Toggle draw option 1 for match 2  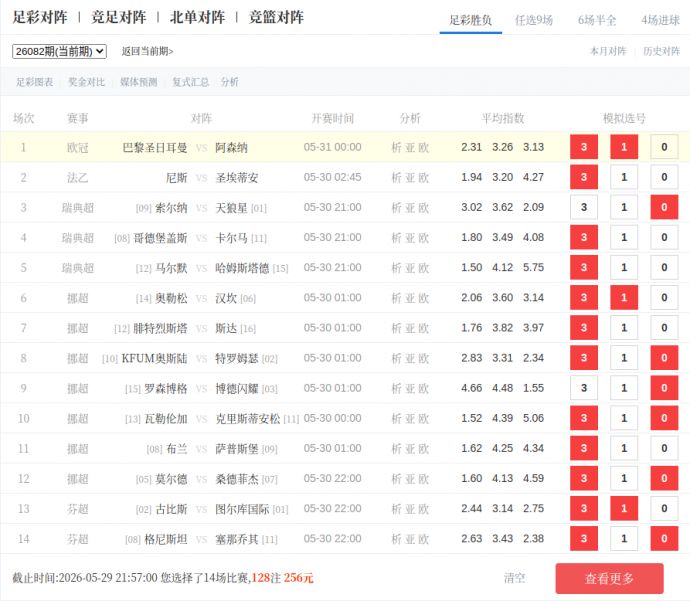tap(624, 177)
